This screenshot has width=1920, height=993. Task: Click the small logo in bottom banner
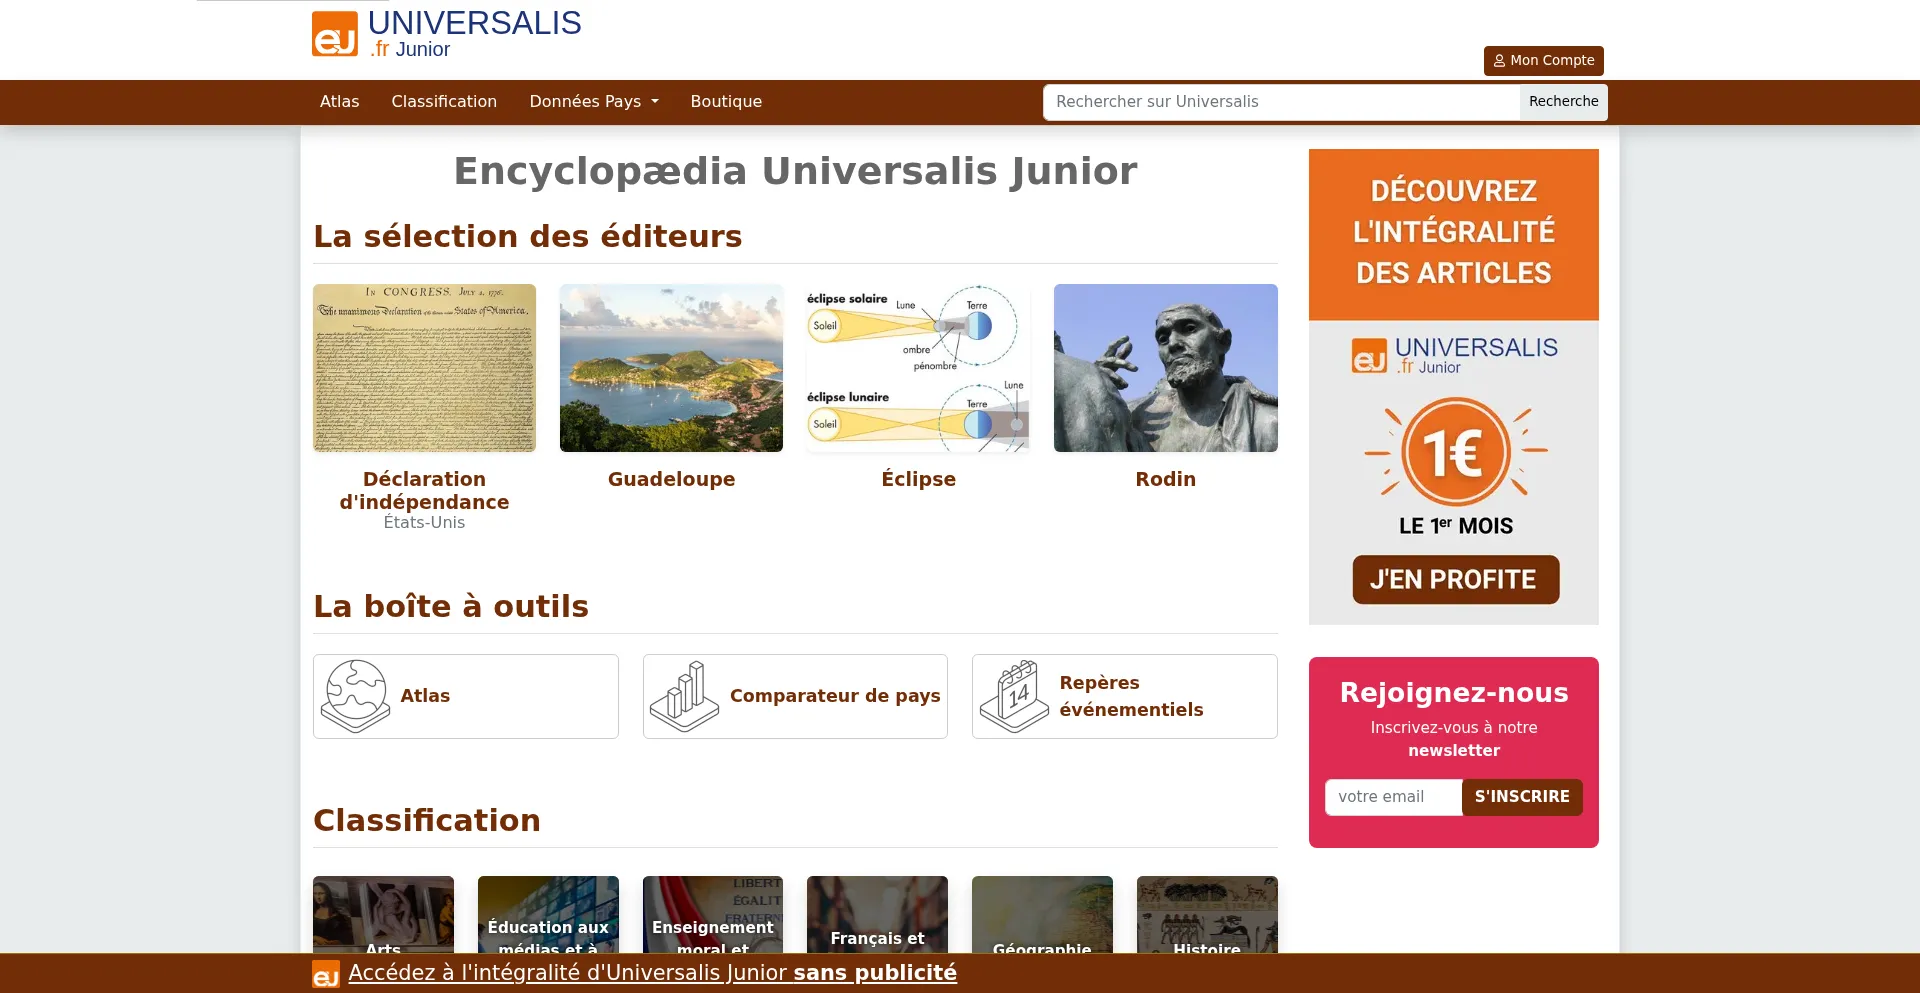point(326,974)
